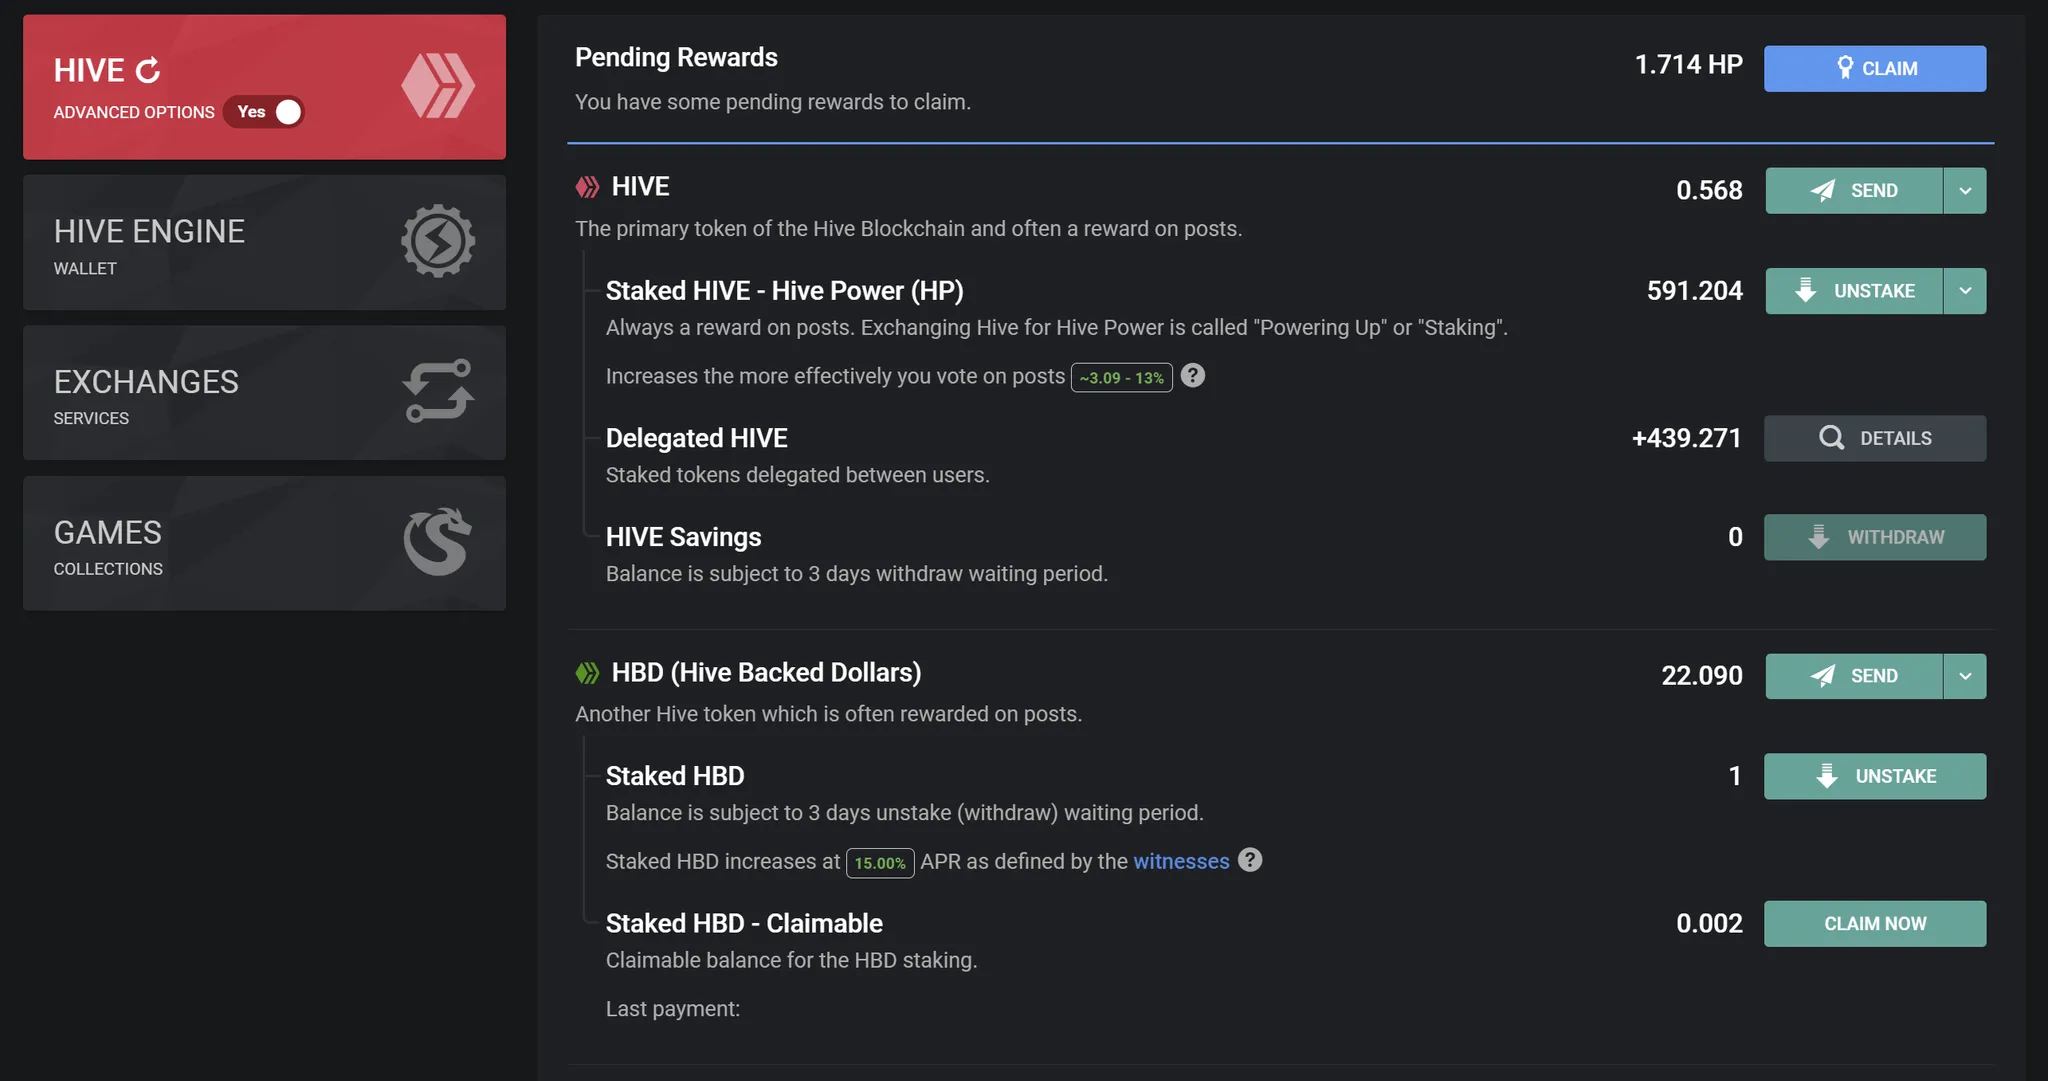The image size is (2048, 1081).
Task: Click the HIVE Savings heading
Action: click(x=683, y=537)
